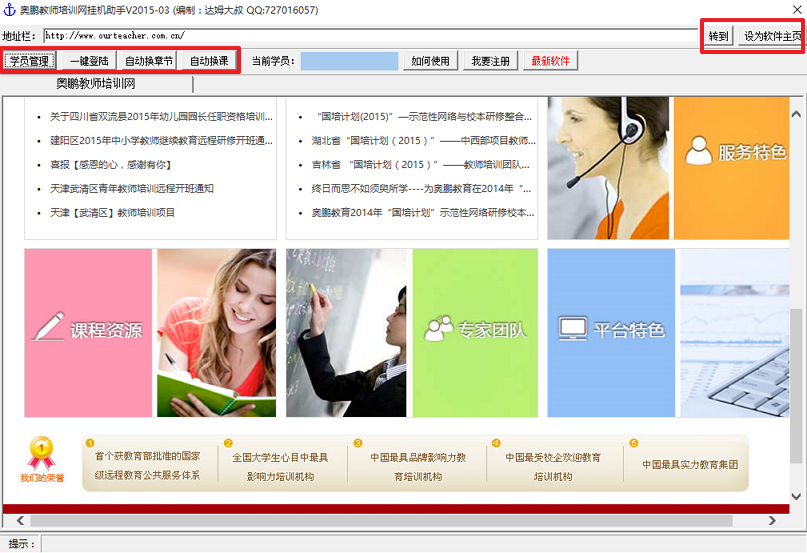Select the 奥鹏教师培训网 tab
Screen dimensions: 807x553
point(96,83)
